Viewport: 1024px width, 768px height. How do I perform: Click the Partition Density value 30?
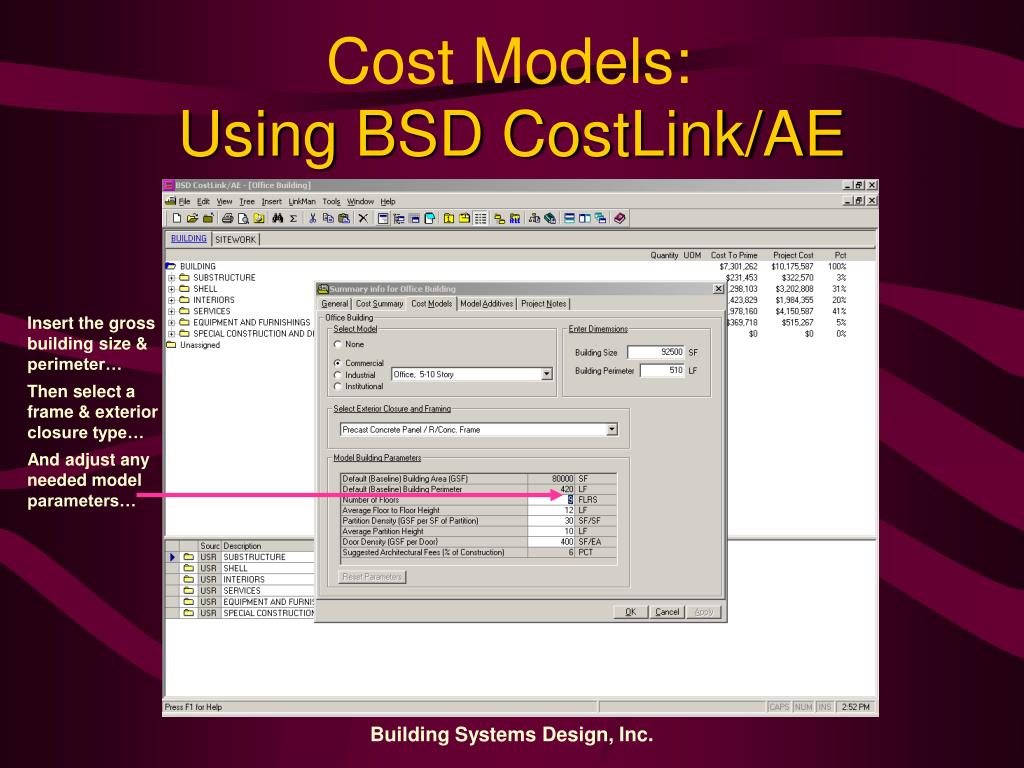click(551, 520)
